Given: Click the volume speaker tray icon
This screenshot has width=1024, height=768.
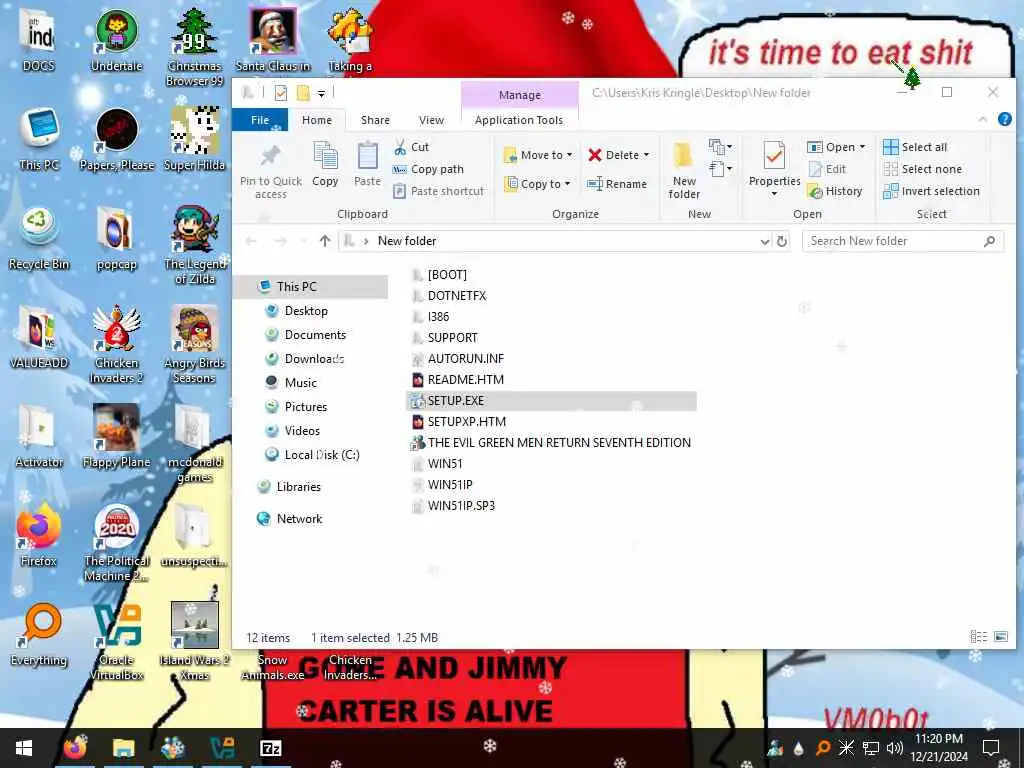Looking at the screenshot, I should click(895, 748).
